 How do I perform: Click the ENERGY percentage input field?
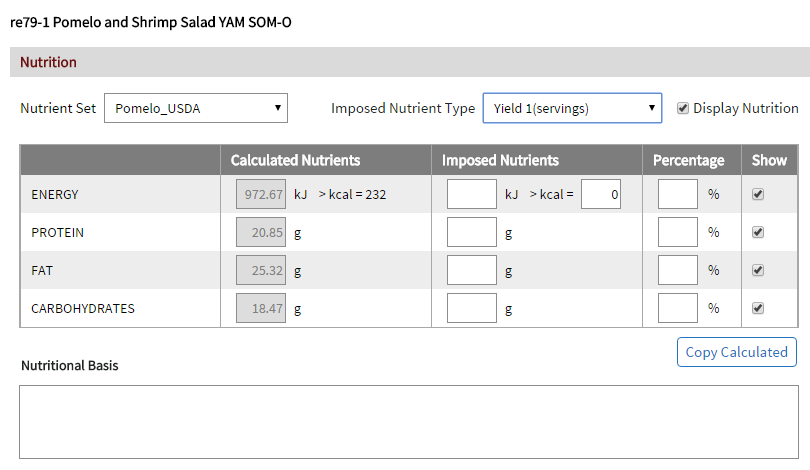(678, 195)
